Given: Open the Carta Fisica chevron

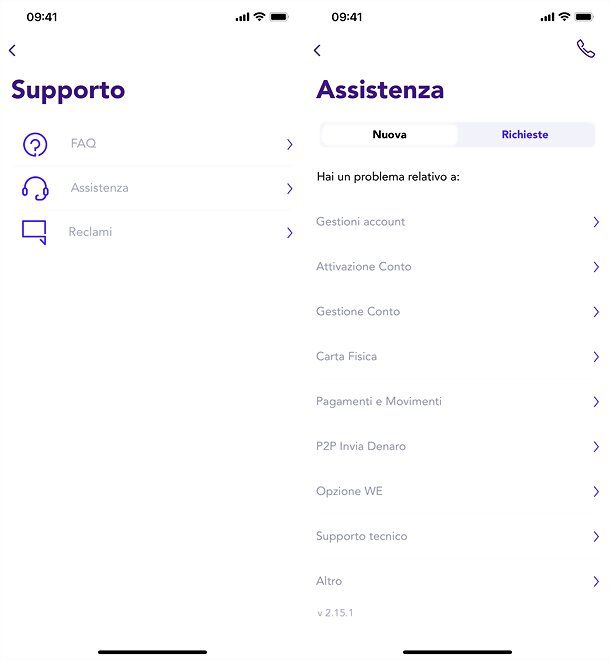Looking at the screenshot, I should point(595,357).
